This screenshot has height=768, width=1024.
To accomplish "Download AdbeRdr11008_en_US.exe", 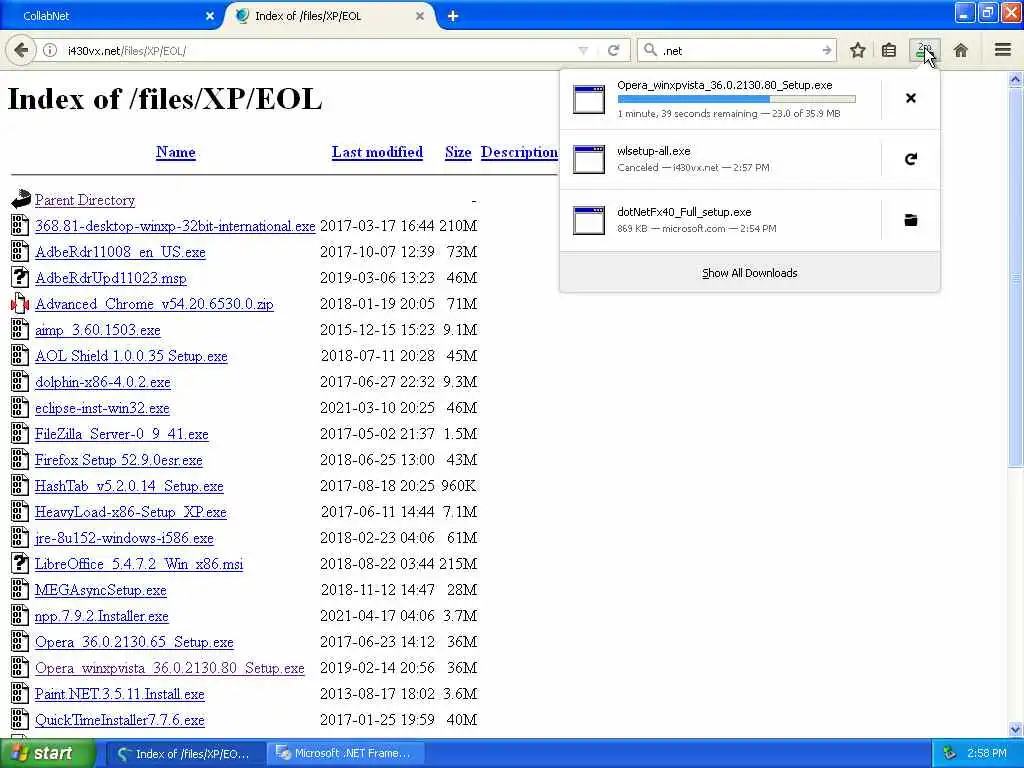I will point(120,252).
